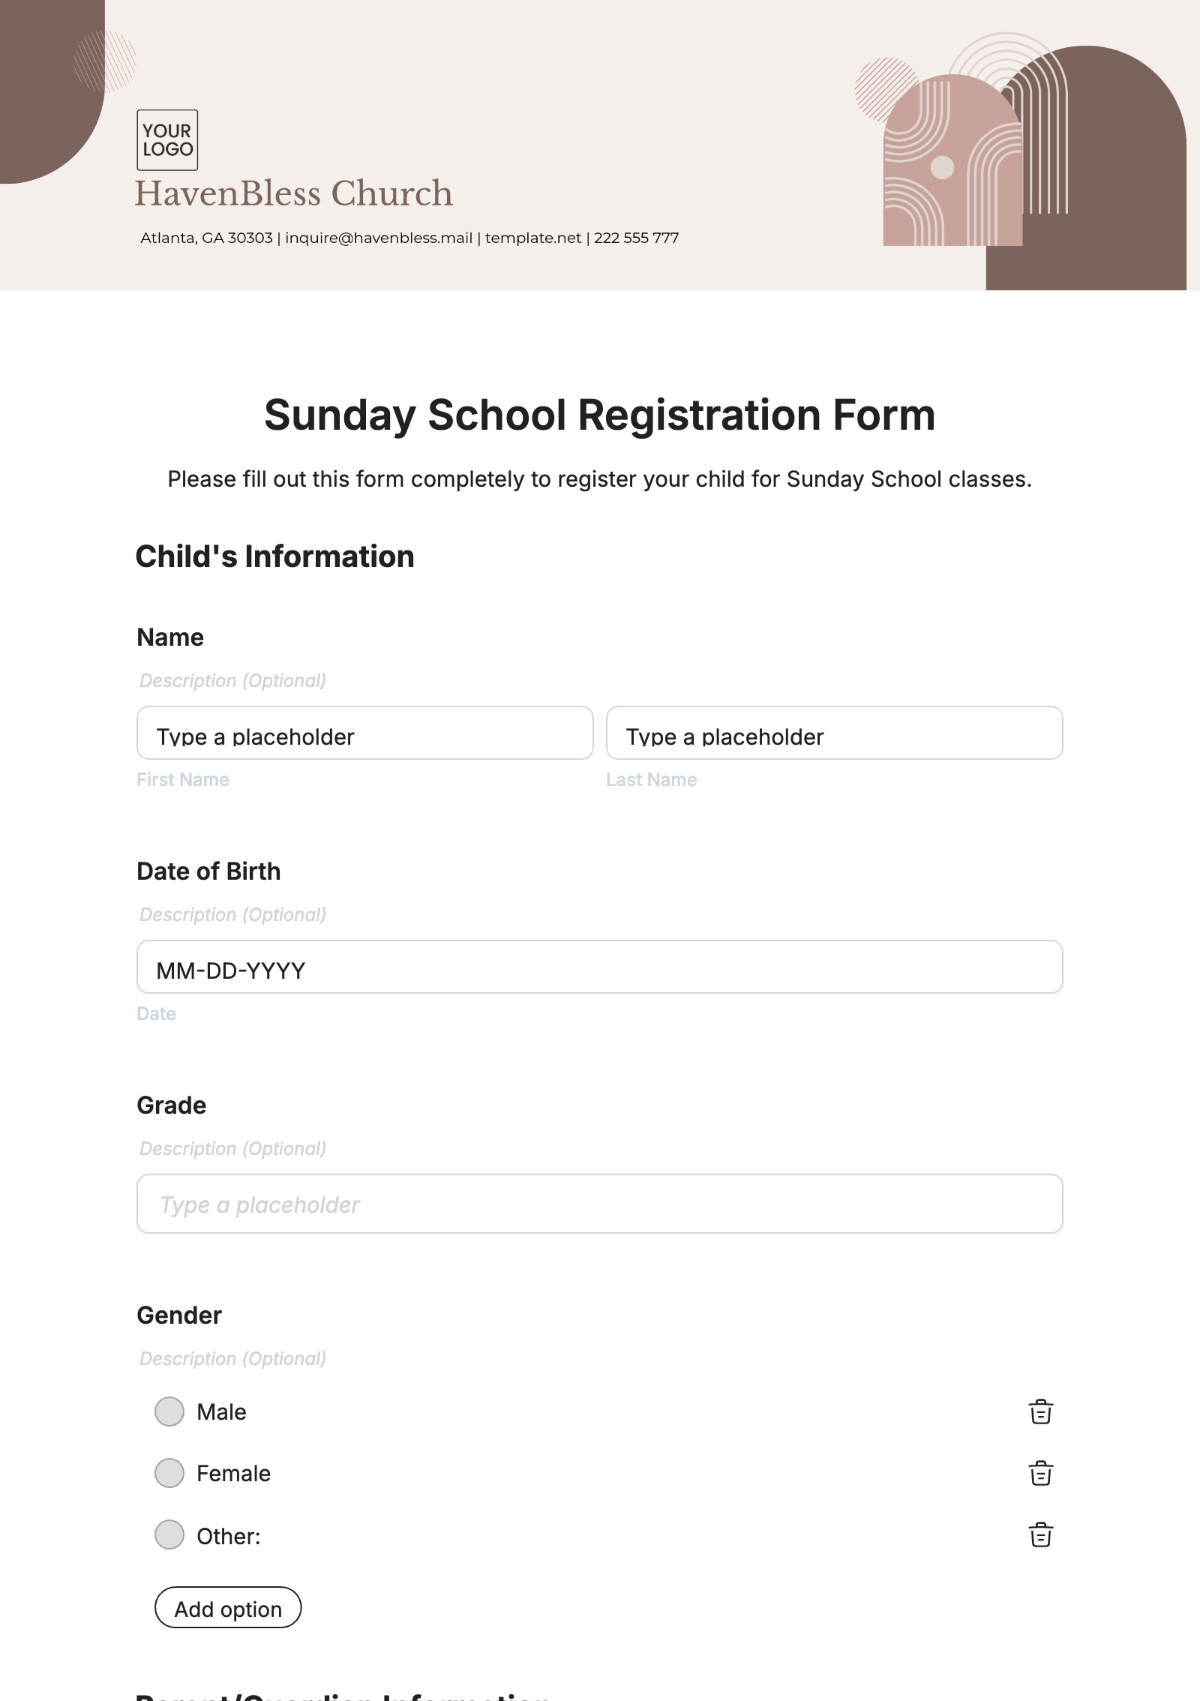Click the Add option button
This screenshot has width=1200, height=1701.
tap(228, 1608)
